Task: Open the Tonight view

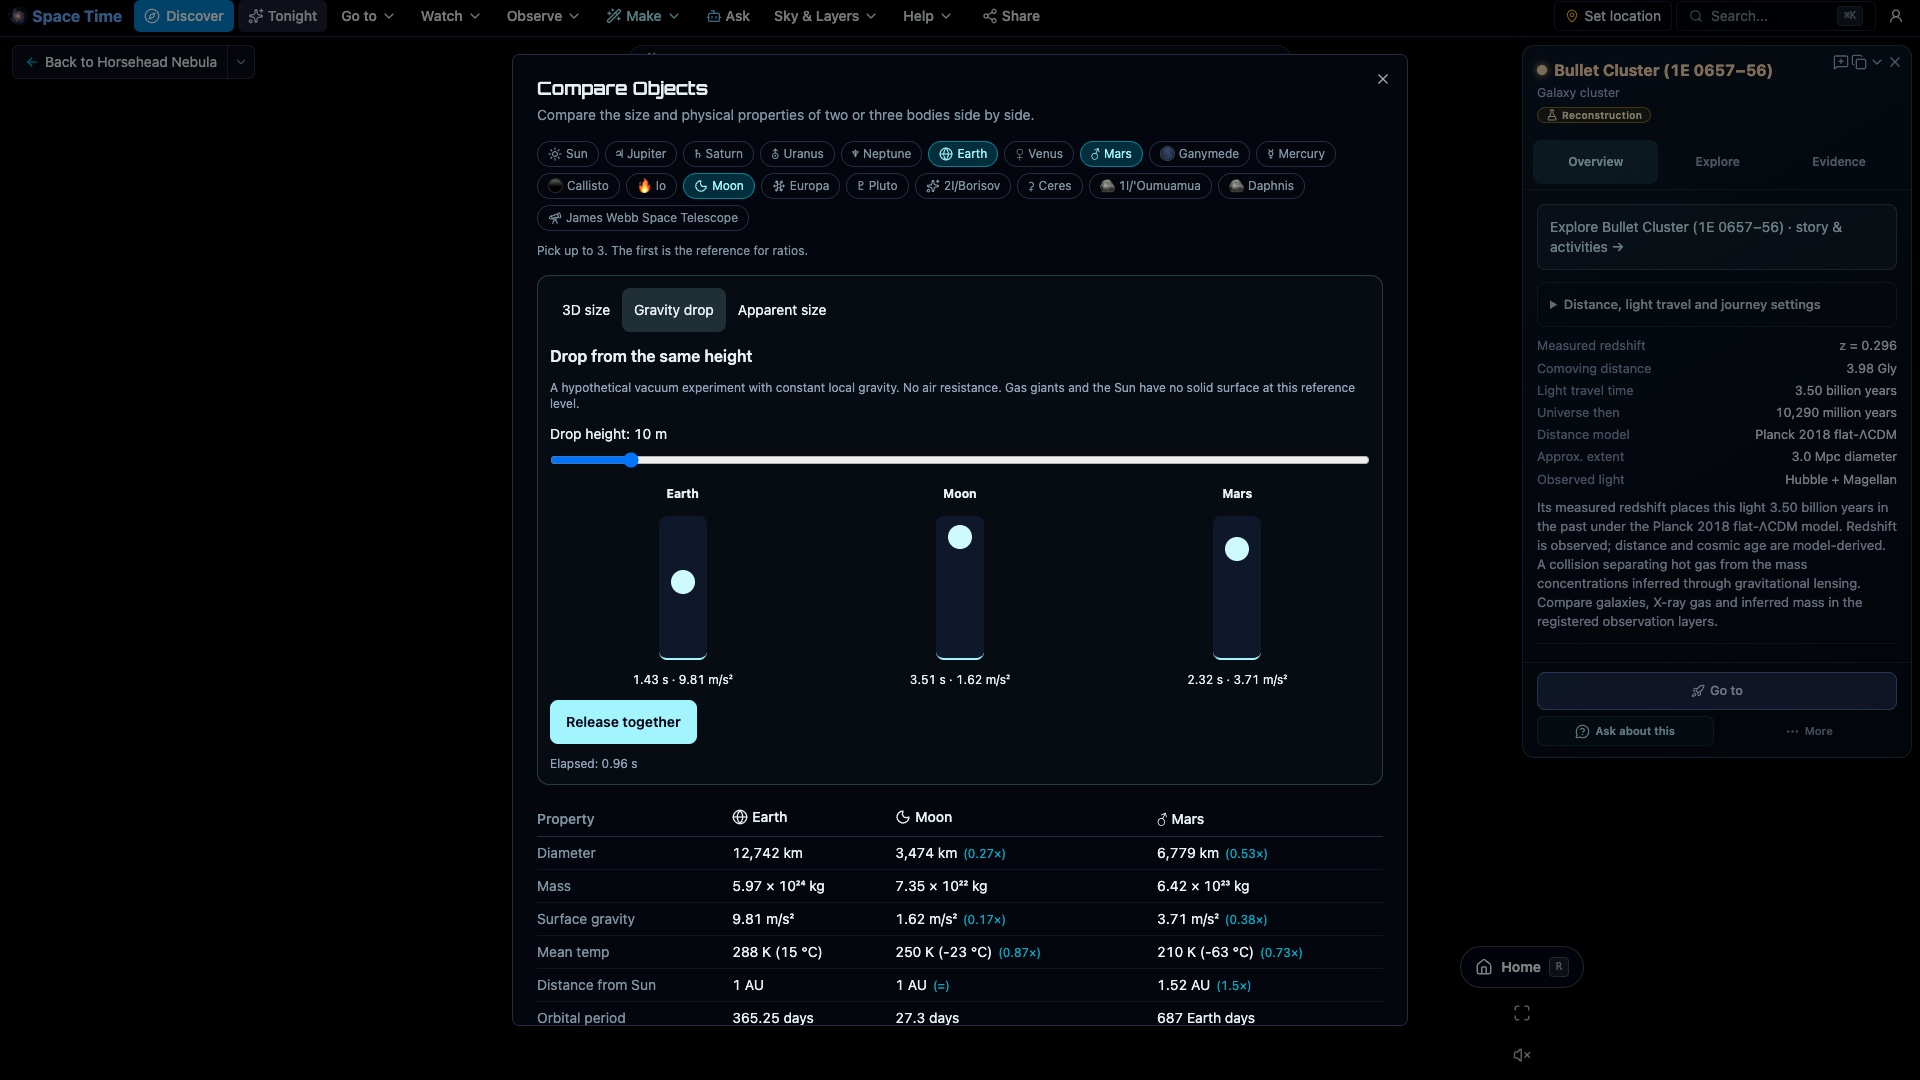Action: (282, 16)
